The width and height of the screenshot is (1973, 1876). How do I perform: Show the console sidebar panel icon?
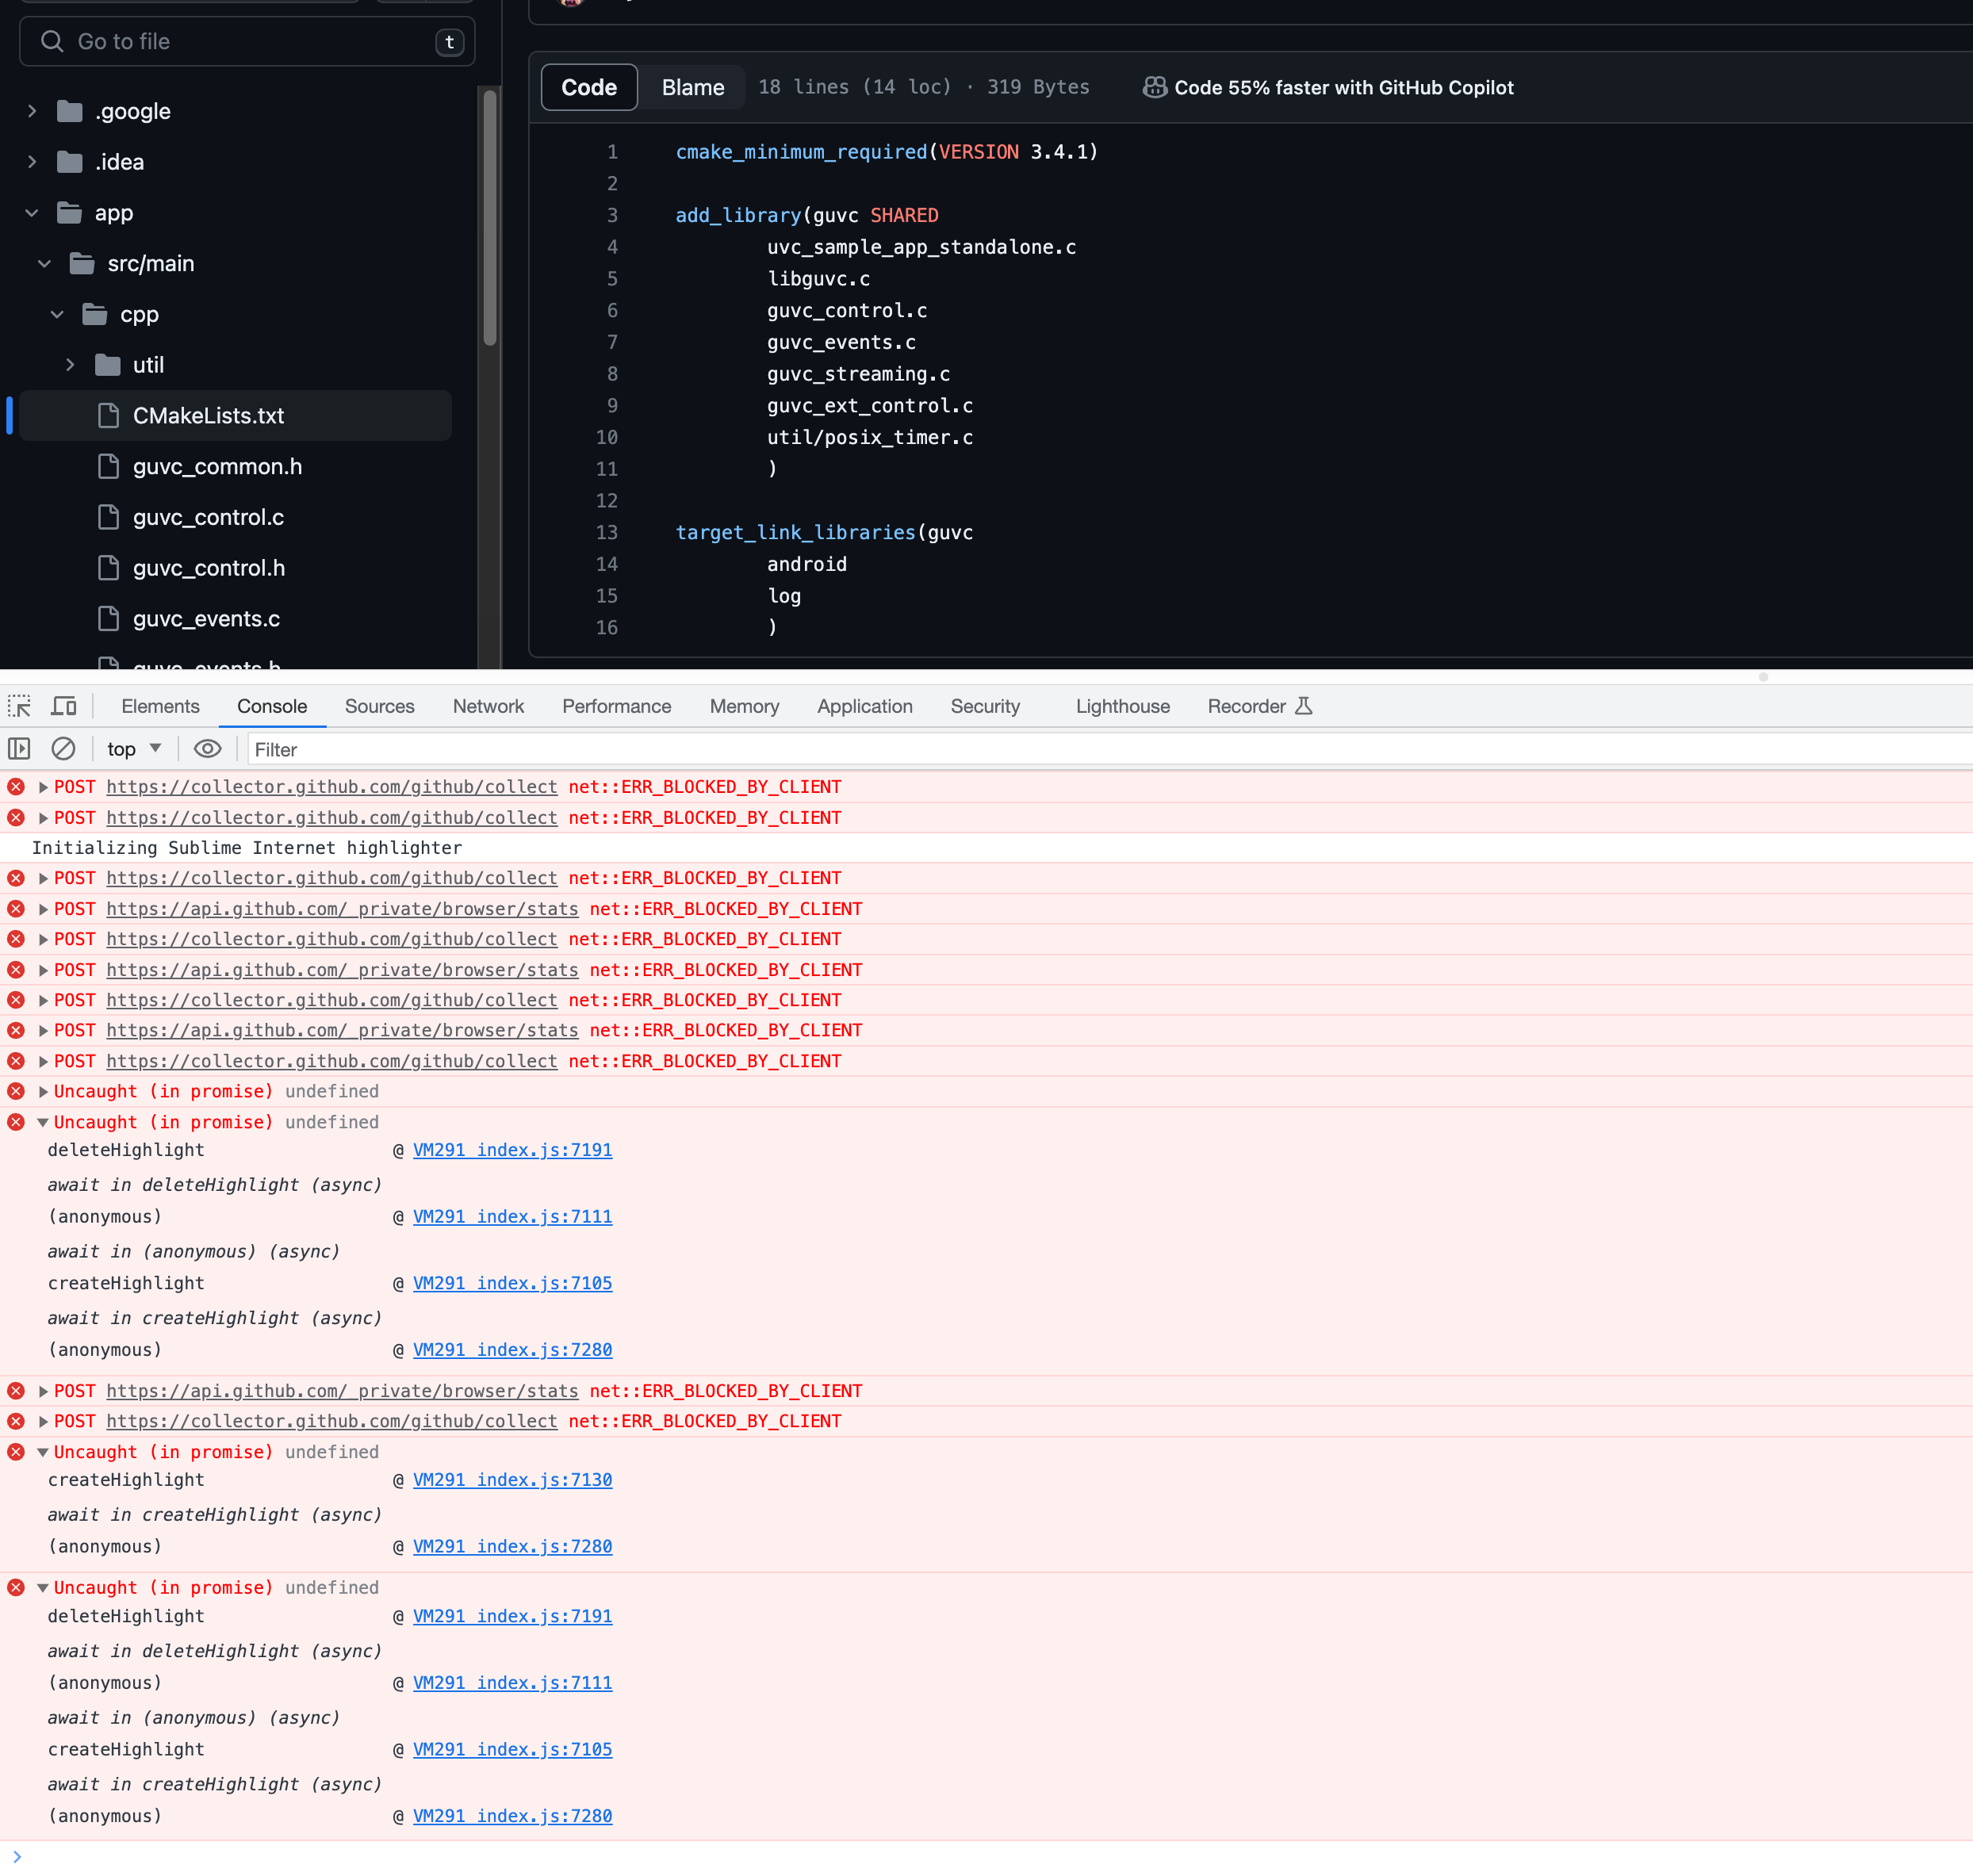pyautogui.click(x=20, y=749)
